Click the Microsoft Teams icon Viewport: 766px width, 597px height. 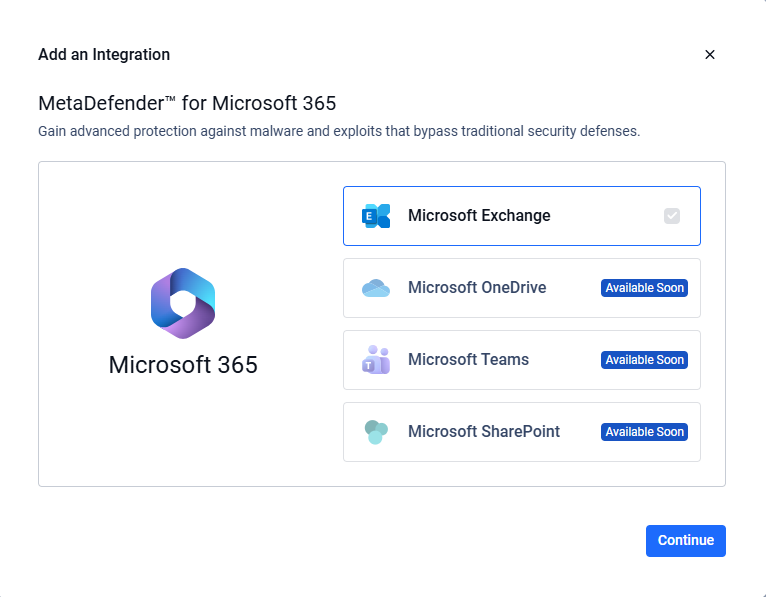coord(376,360)
